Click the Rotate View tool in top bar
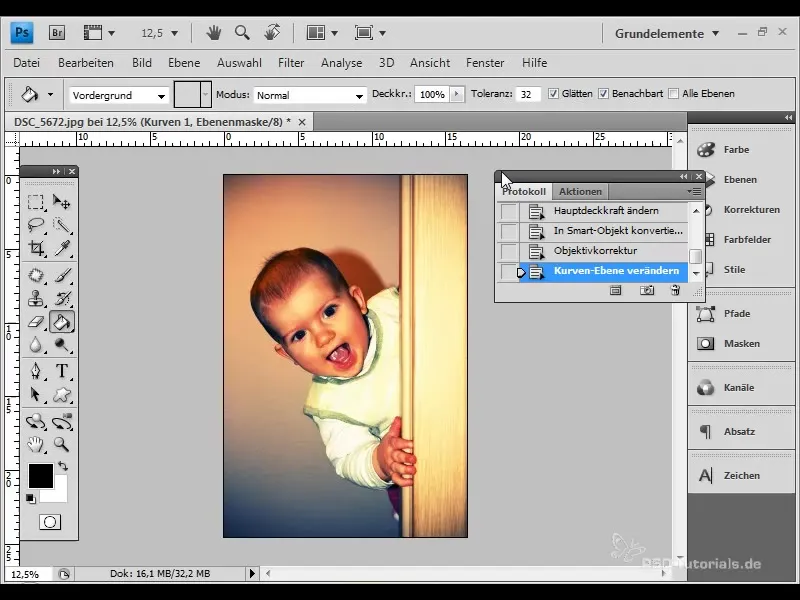Screen dimensions: 800x600 [272, 33]
